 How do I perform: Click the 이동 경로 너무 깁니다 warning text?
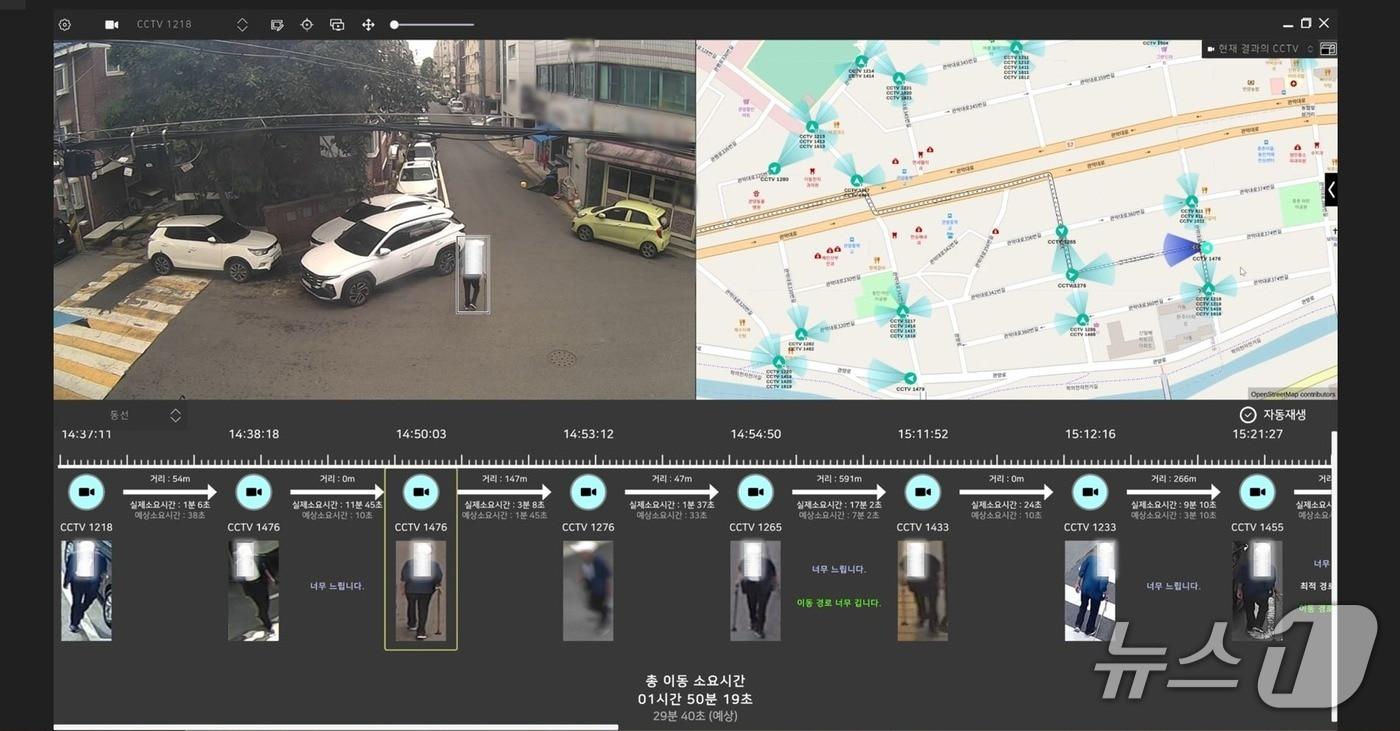[x=839, y=603]
